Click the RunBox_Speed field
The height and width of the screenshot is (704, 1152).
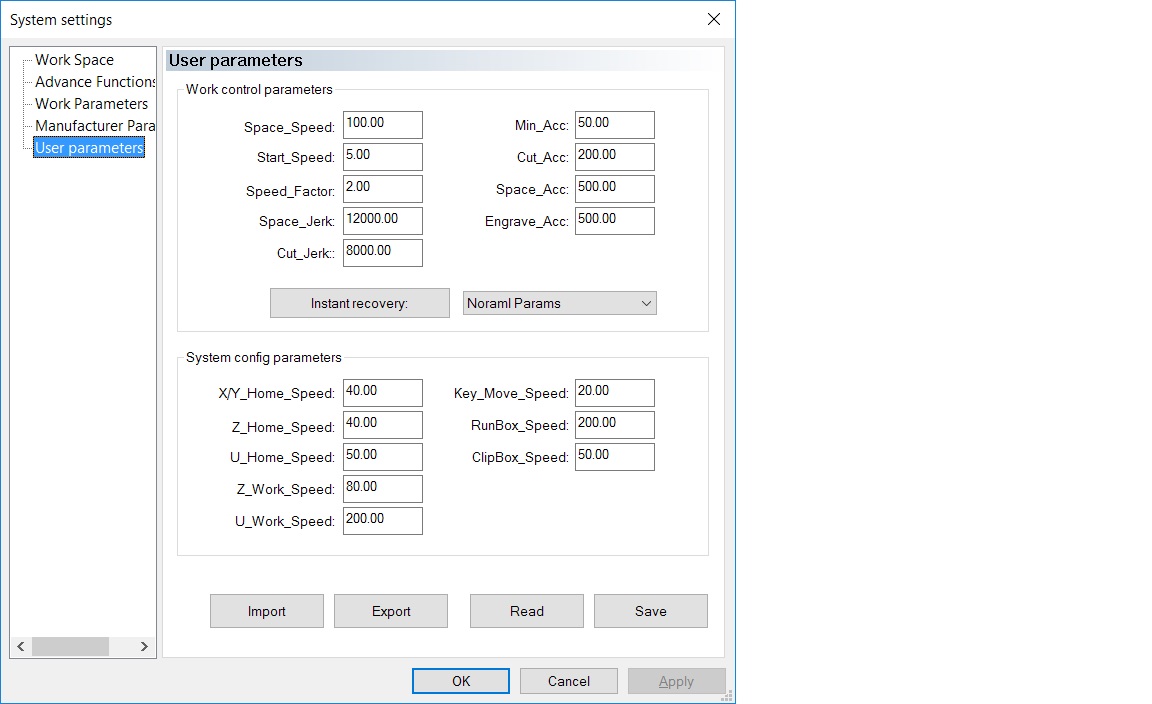[x=615, y=425]
